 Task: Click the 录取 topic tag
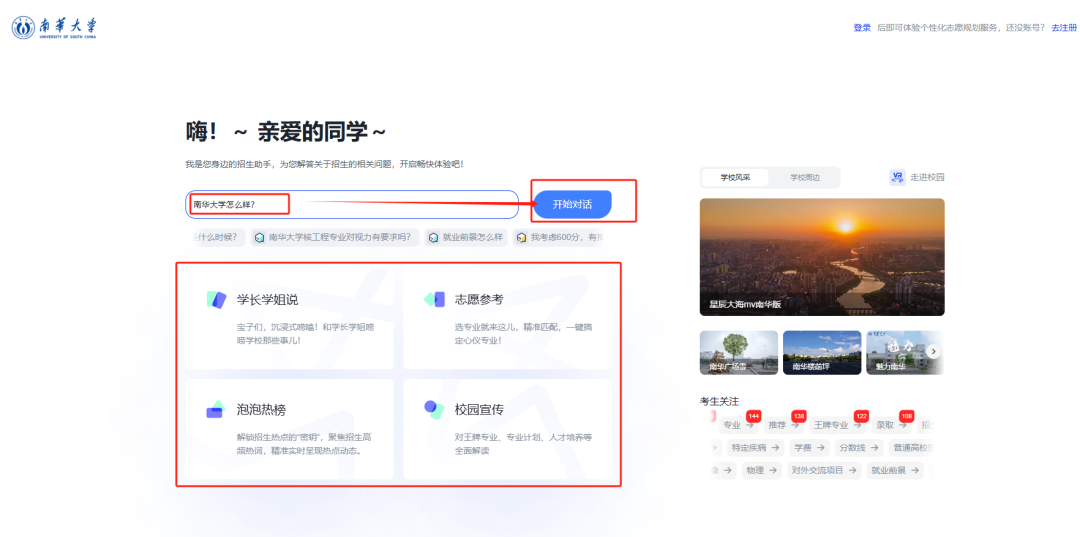pyautogui.click(x=892, y=425)
